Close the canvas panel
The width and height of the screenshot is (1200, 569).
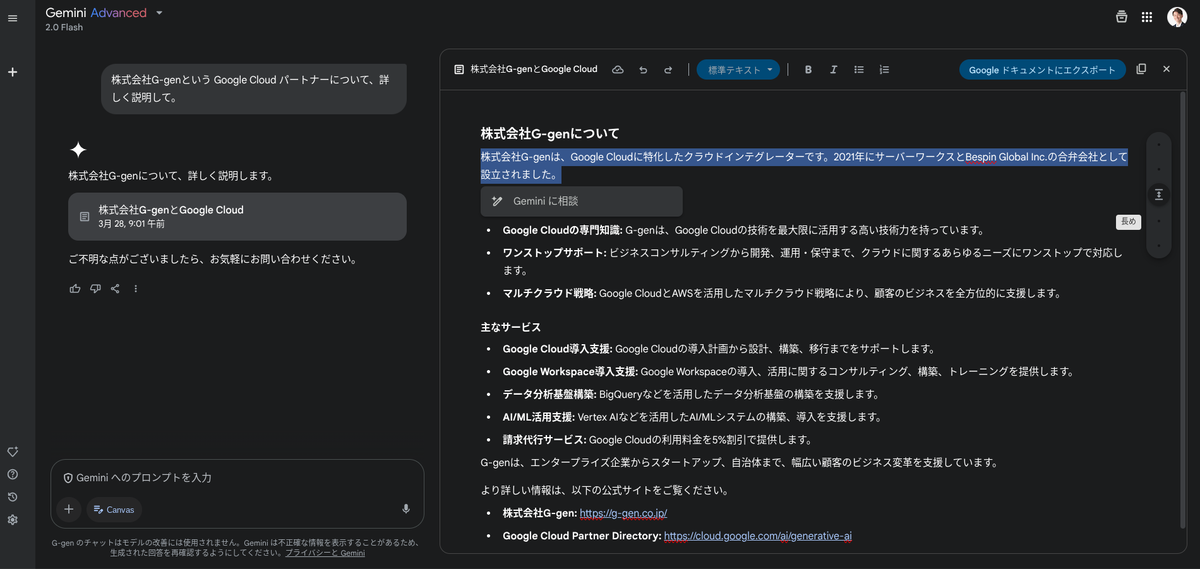tap(1166, 69)
